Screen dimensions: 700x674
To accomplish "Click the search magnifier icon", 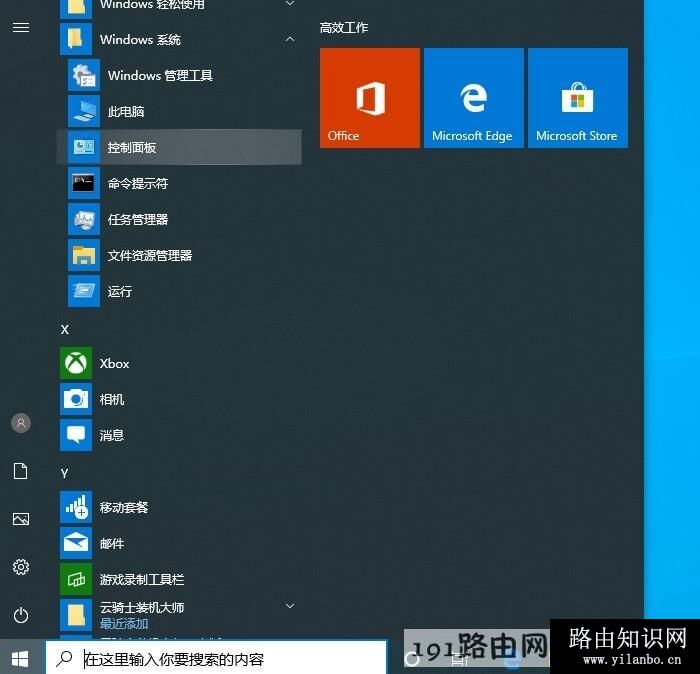I will [65, 658].
